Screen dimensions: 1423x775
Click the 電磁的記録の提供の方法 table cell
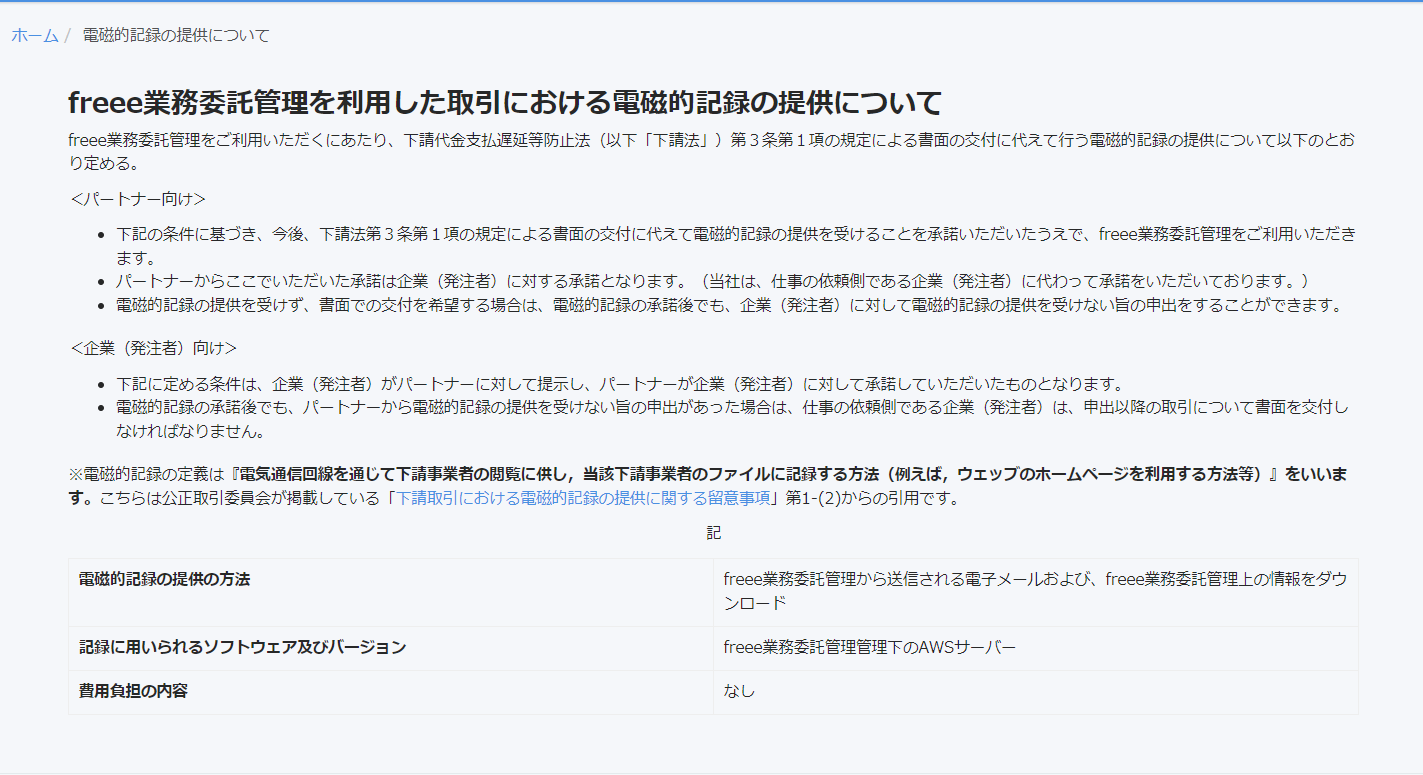point(390,592)
